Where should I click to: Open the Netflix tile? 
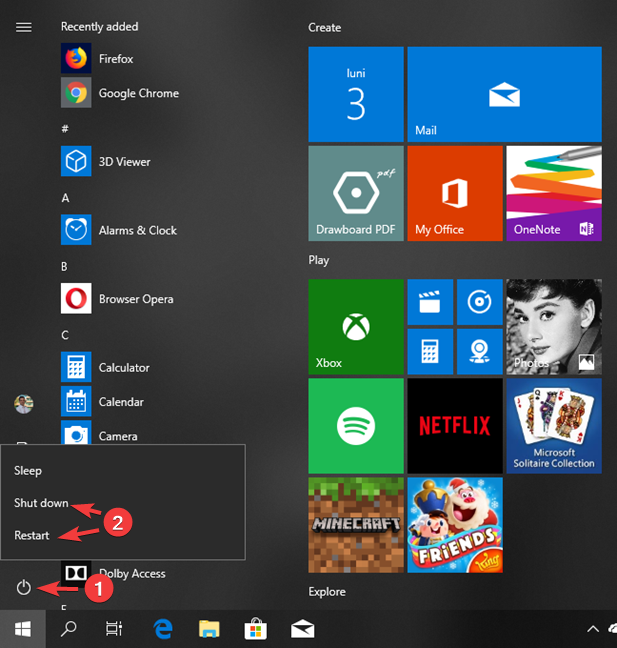click(x=454, y=425)
